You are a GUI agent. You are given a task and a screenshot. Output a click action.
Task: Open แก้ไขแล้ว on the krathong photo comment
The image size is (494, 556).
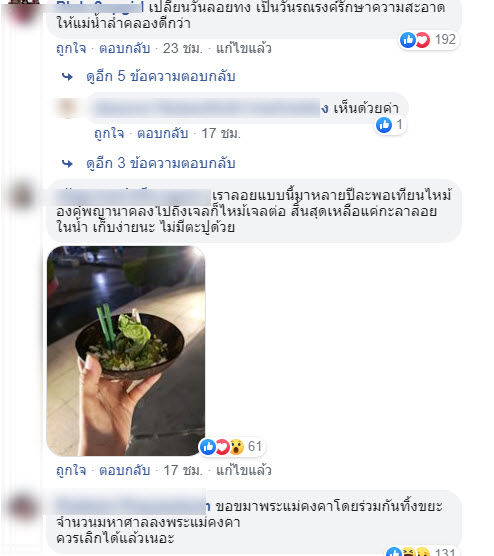244,471
